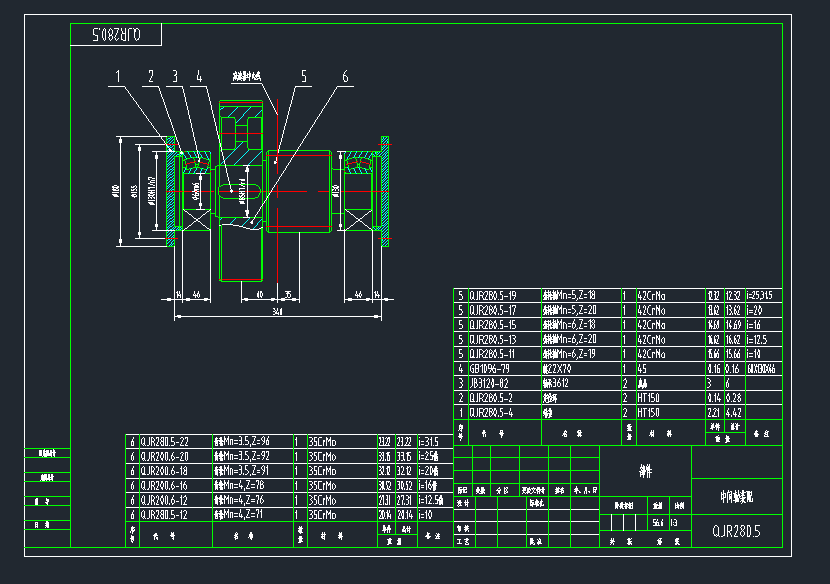
Task: Click HT150 in the QJR280.5-2 row
Action: coord(671,398)
